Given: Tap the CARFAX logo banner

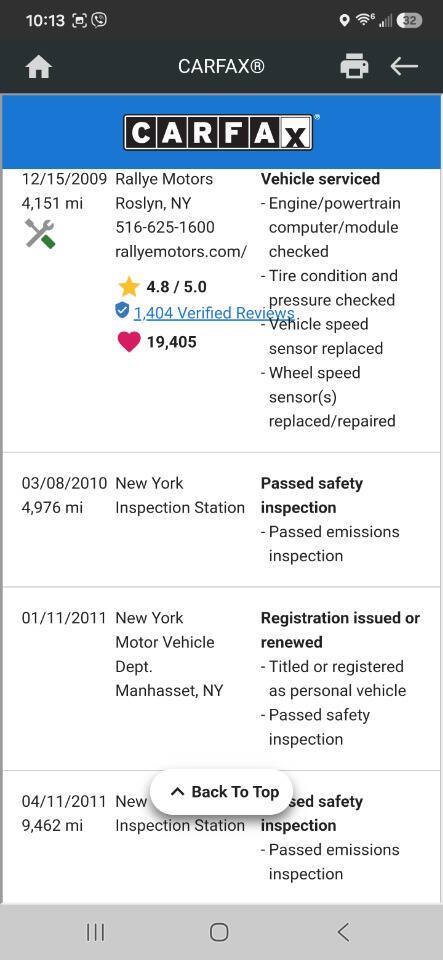Looking at the screenshot, I should (221, 132).
